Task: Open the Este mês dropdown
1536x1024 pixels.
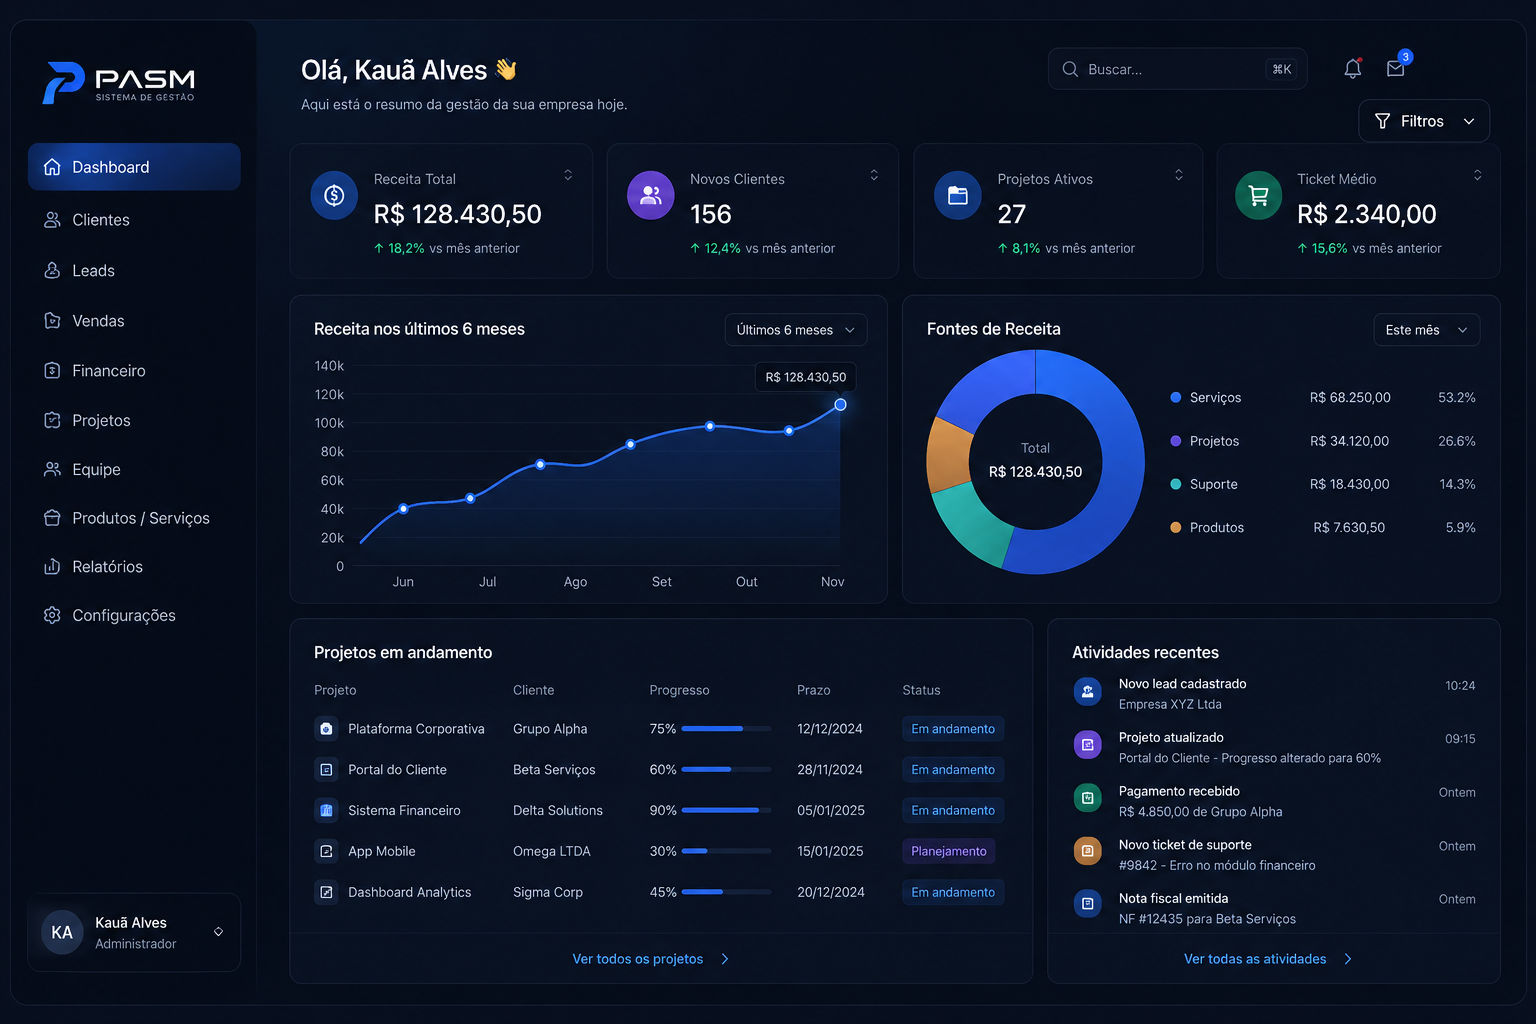Action: pyautogui.click(x=1426, y=330)
